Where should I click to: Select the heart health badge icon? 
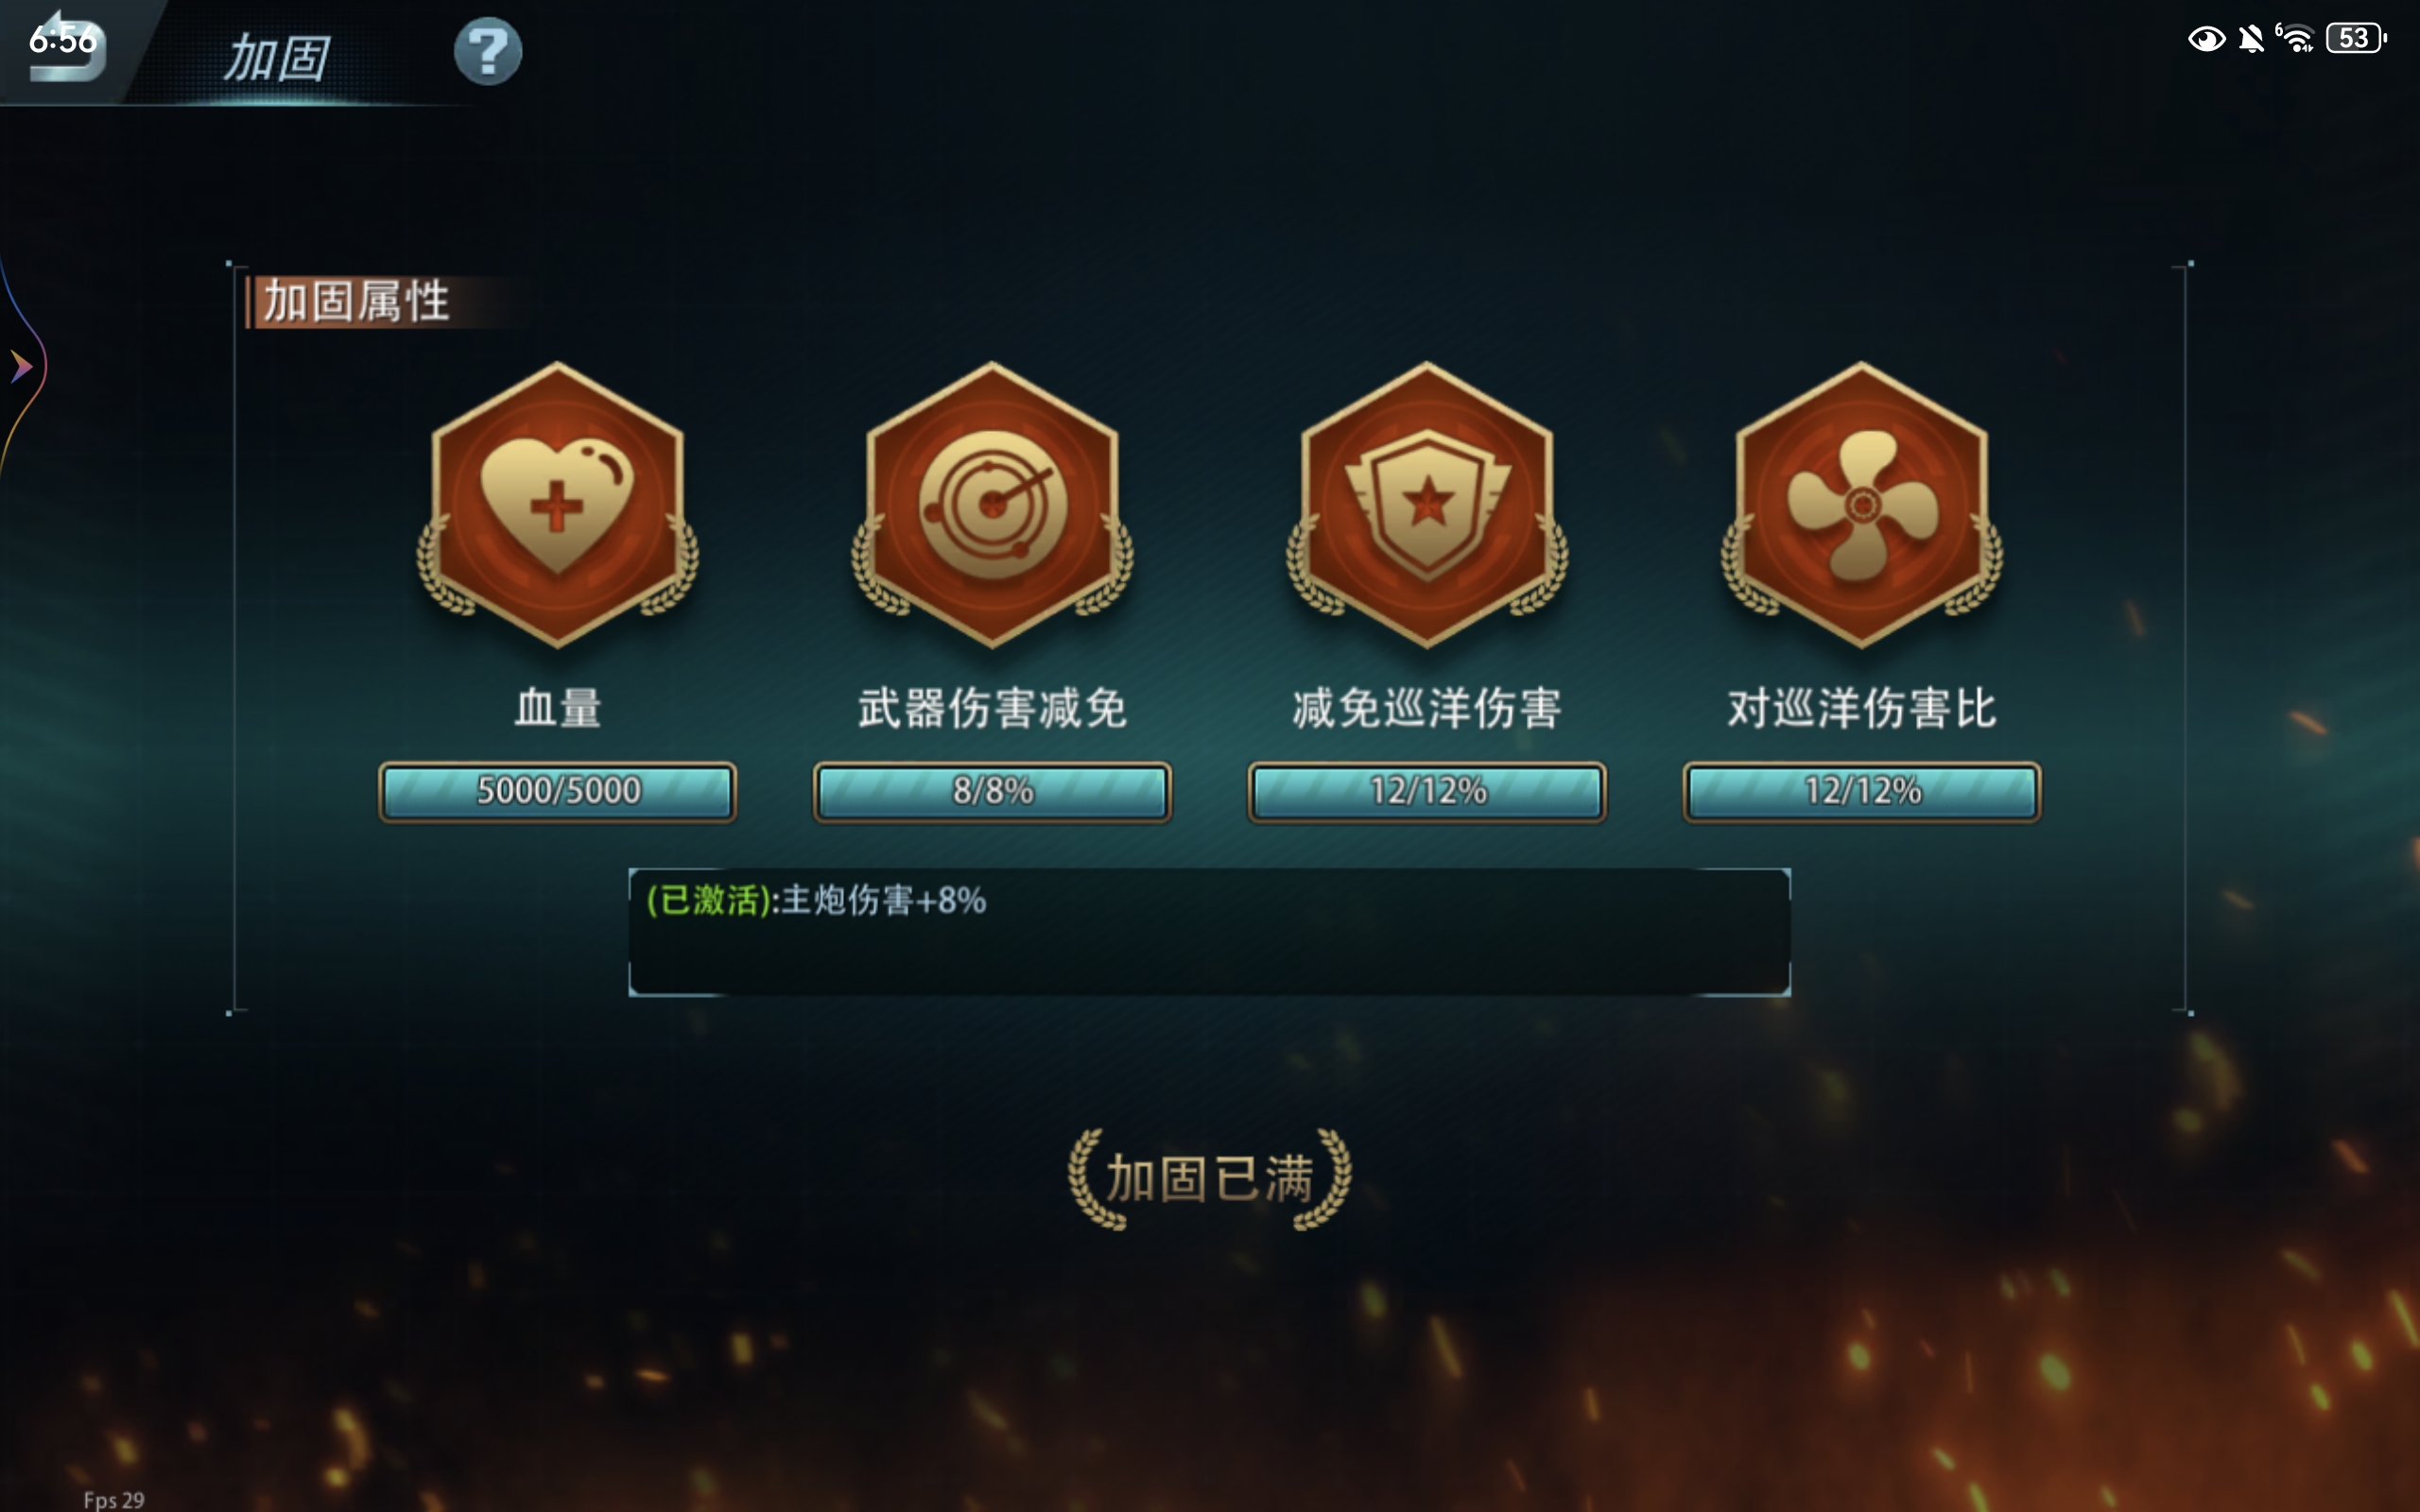[558, 505]
